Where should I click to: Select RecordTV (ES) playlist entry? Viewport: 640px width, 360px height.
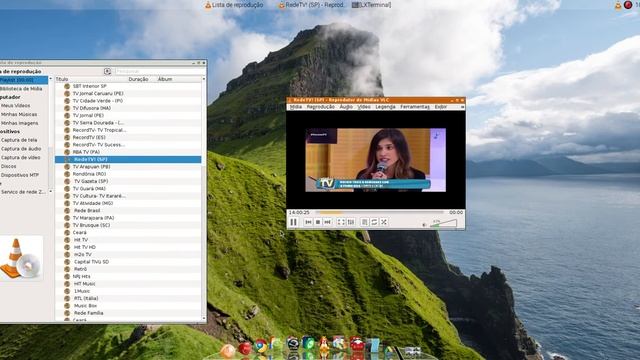coord(128,138)
